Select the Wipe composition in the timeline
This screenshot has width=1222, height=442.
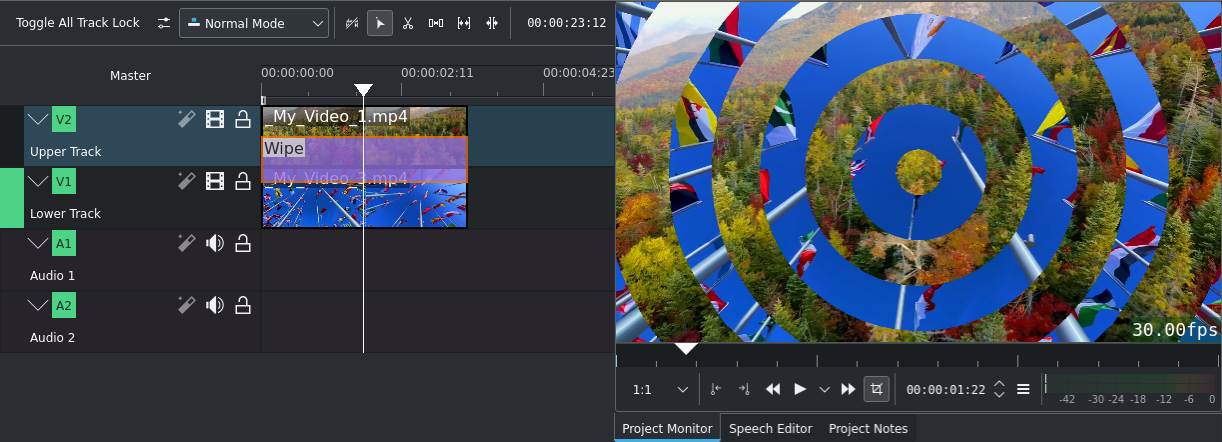click(364, 159)
